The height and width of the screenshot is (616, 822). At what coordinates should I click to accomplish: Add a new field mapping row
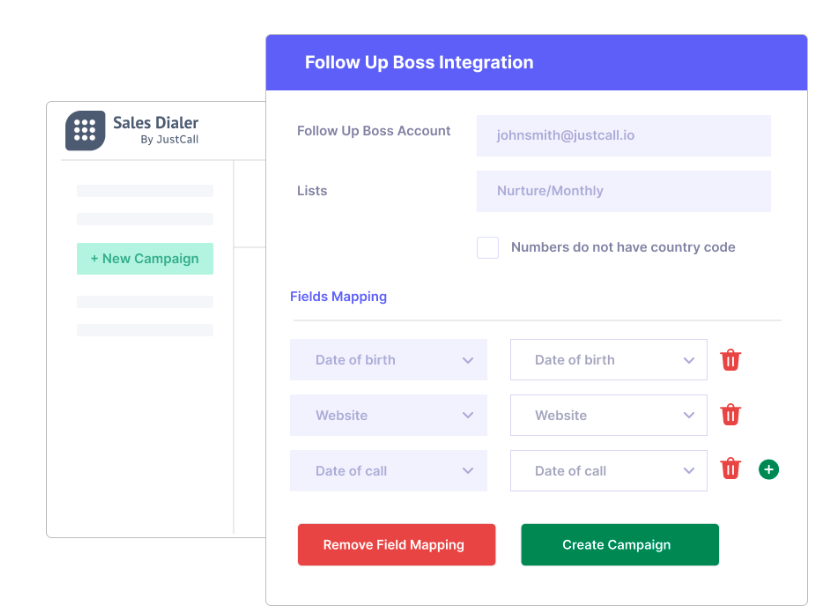[768, 469]
